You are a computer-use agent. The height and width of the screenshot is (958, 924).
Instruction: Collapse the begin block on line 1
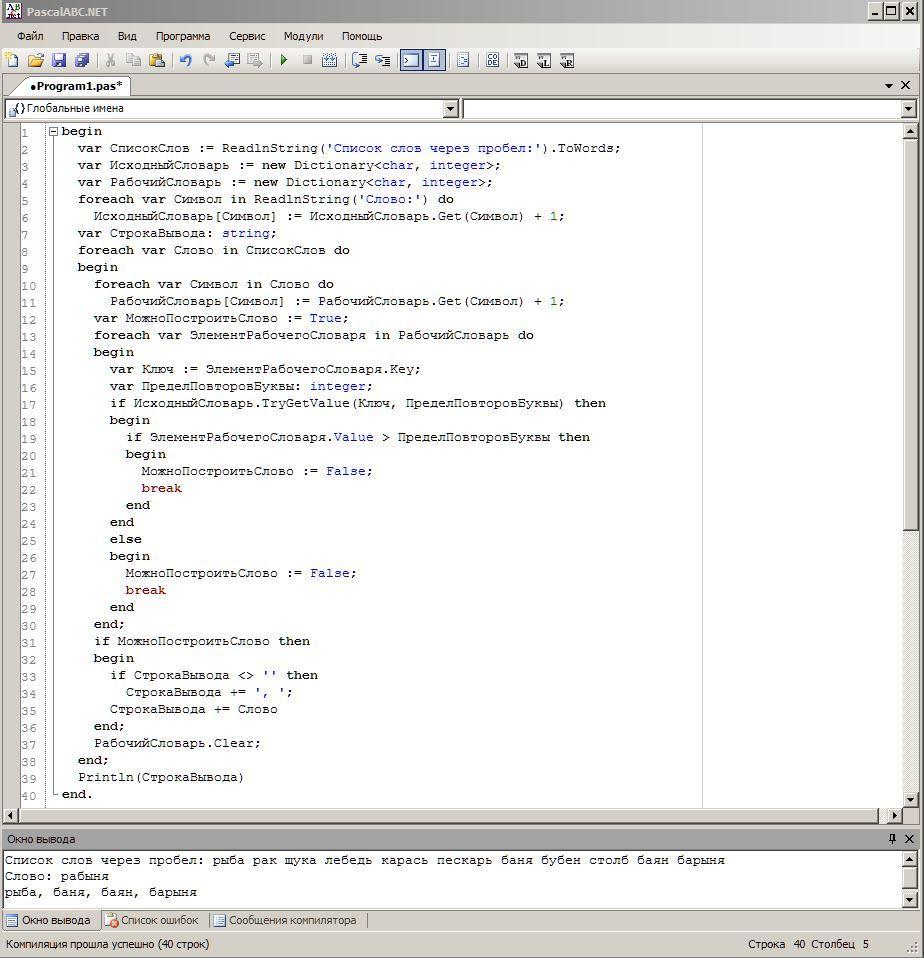(x=53, y=131)
